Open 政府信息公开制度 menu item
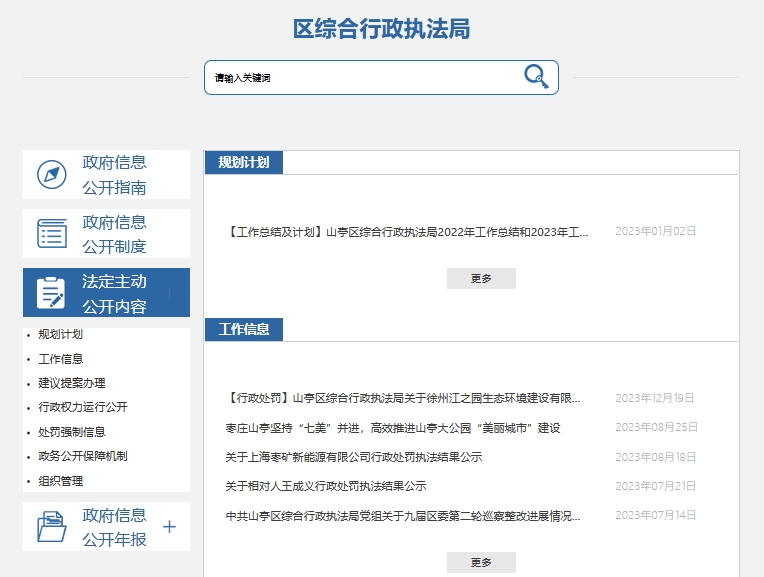This screenshot has height=577, width=764. point(106,233)
